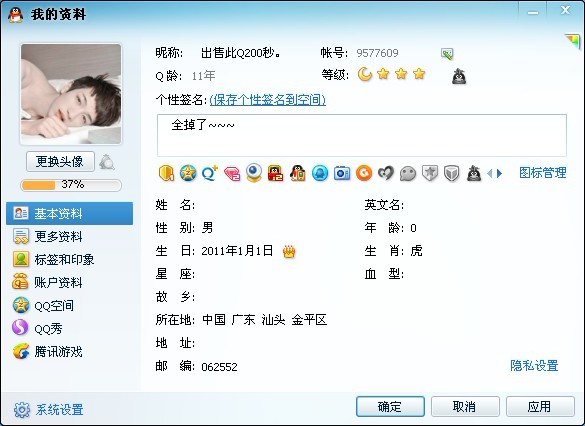585x426 pixels.
Task: Click the 更换头像 button
Action: click(x=60, y=162)
